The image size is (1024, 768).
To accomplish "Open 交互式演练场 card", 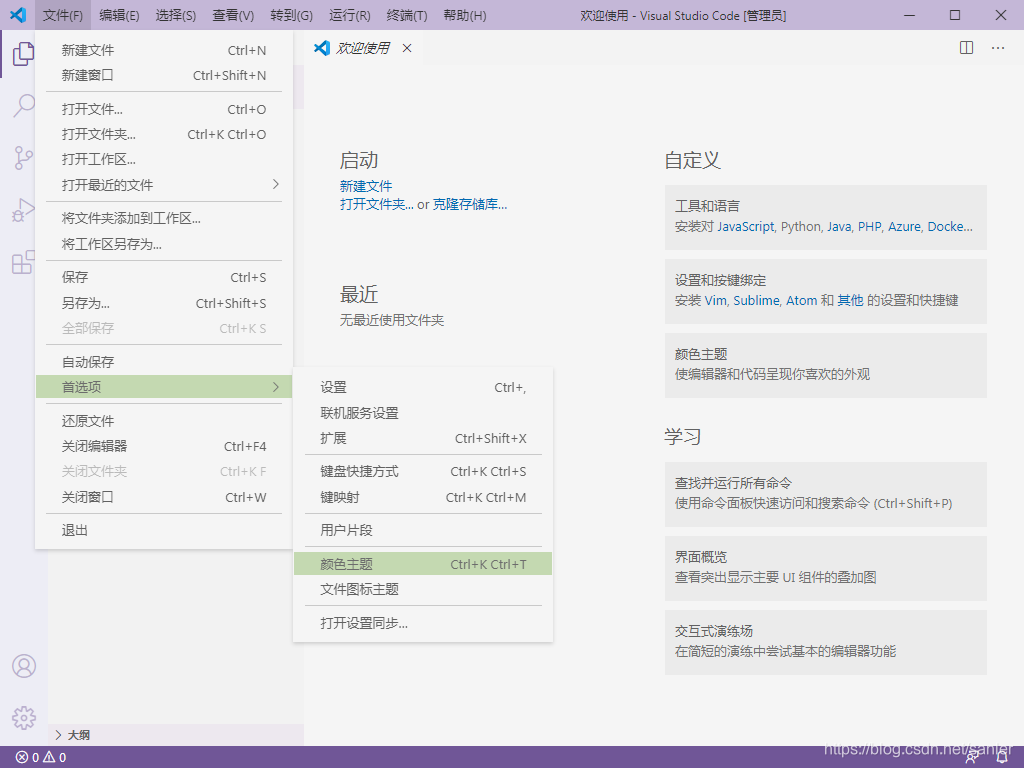I will coord(825,642).
